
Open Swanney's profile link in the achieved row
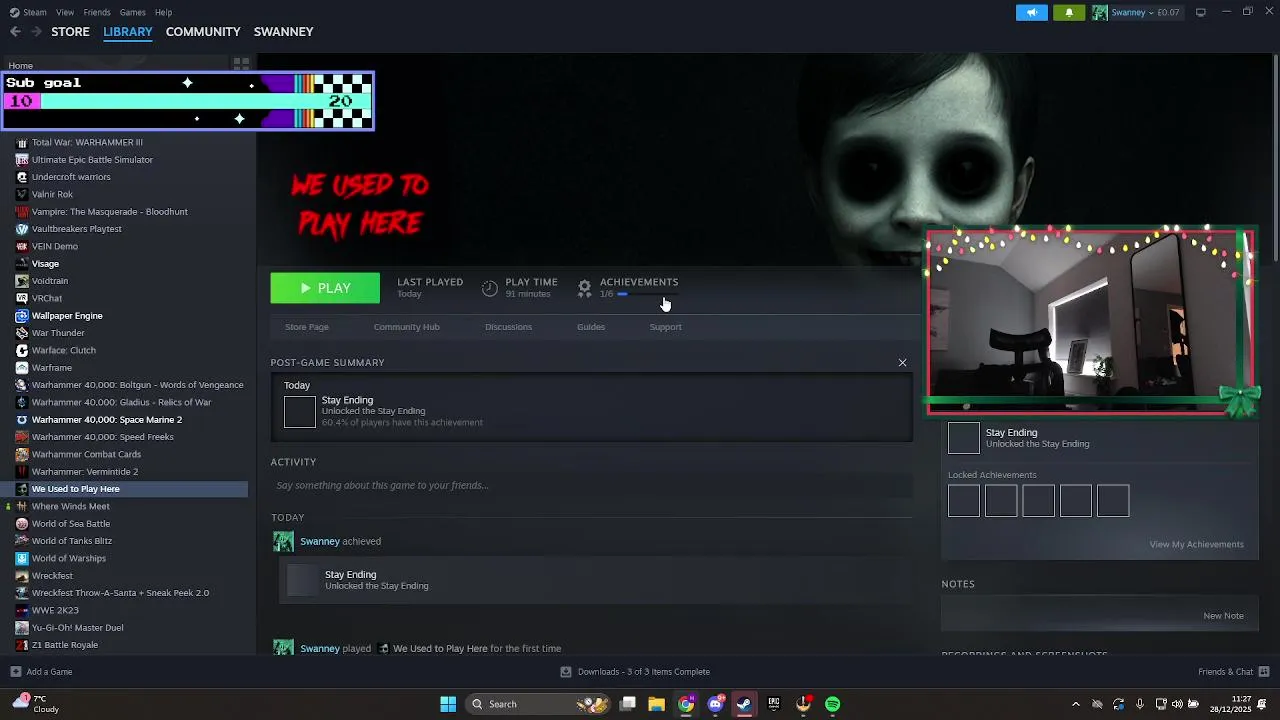tap(320, 542)
